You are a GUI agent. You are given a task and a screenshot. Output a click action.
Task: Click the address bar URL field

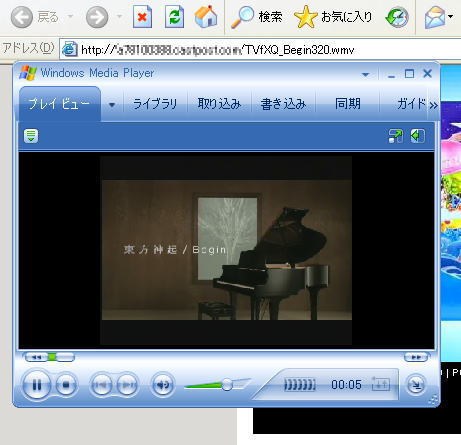click(260, 50)
